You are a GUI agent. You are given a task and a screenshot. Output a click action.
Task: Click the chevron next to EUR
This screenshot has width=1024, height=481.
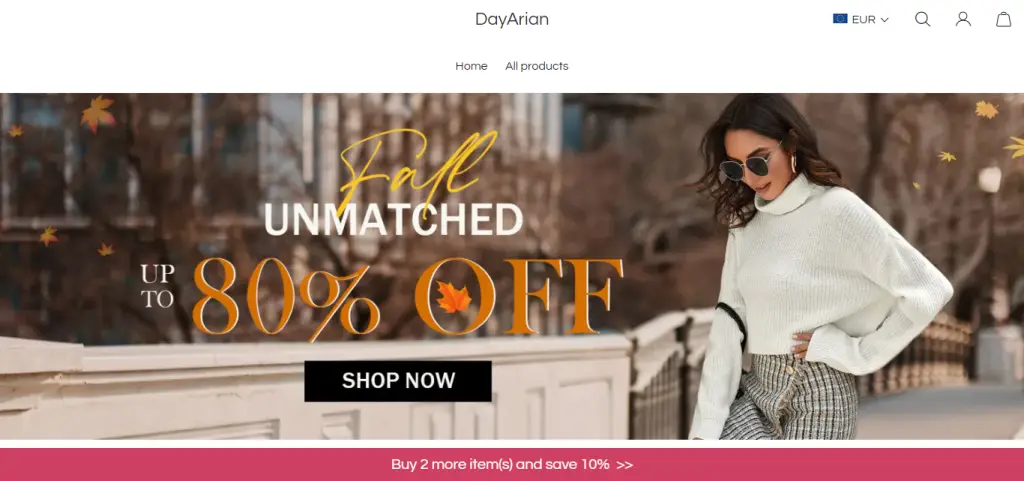pyautogui.click(x=884, y=20)
